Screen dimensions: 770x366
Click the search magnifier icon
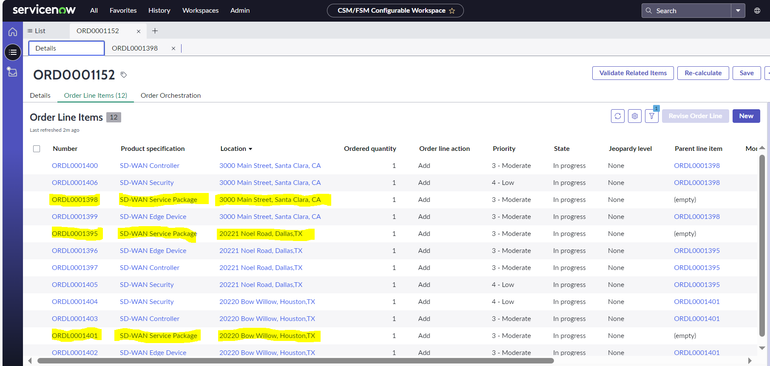point(649,11)
